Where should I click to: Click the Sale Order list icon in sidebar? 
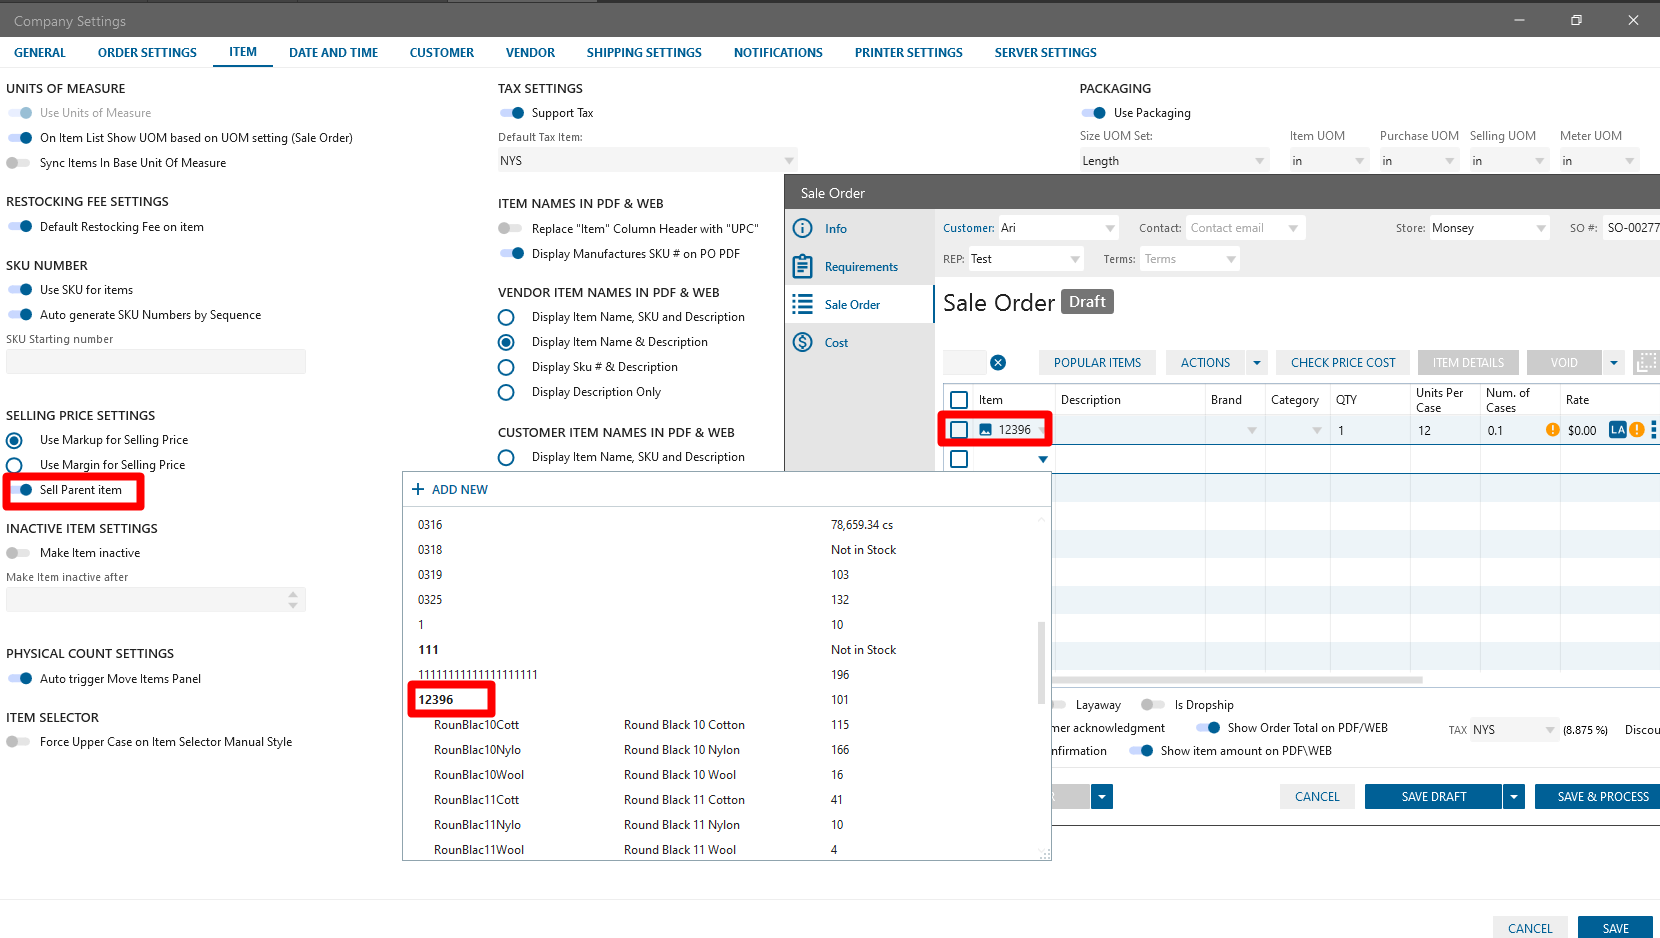[x=802, y=305]
